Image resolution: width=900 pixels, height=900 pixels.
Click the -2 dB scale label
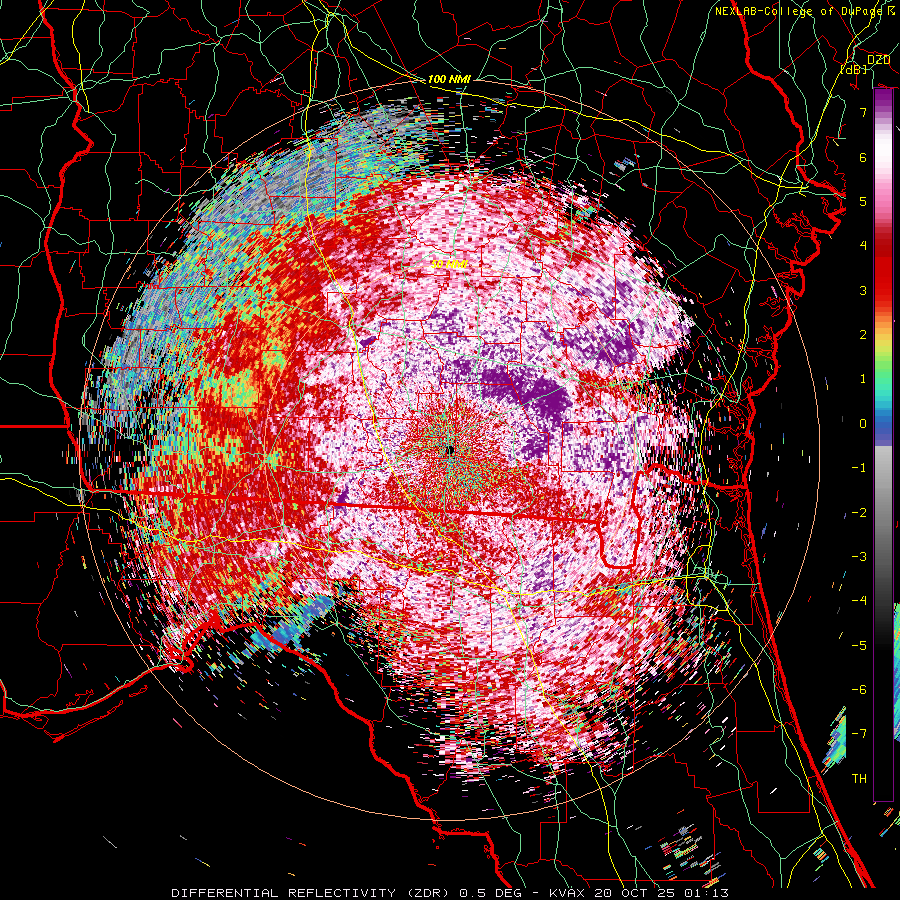(859, 513)
